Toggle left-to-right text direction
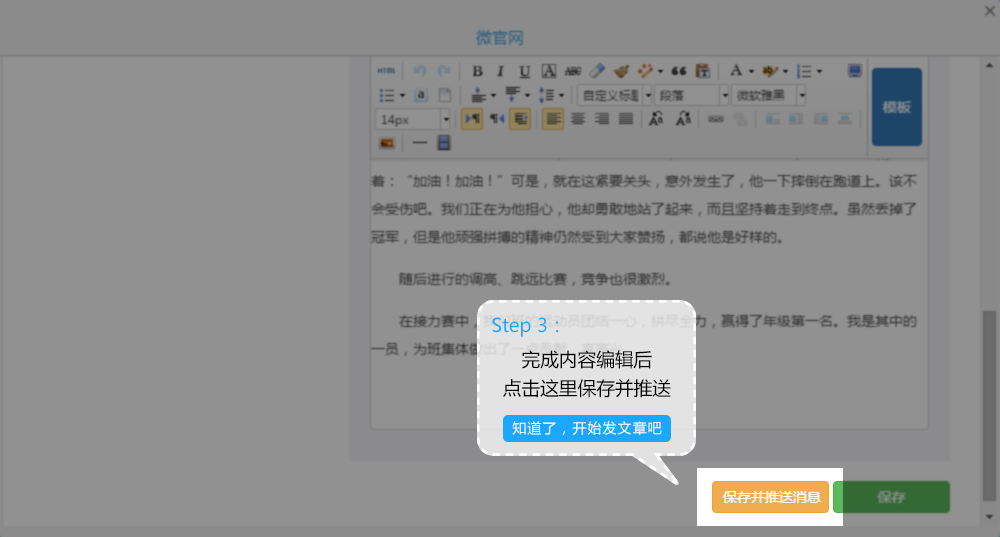This screenshot has width=1000, height=537. (471, 119)
